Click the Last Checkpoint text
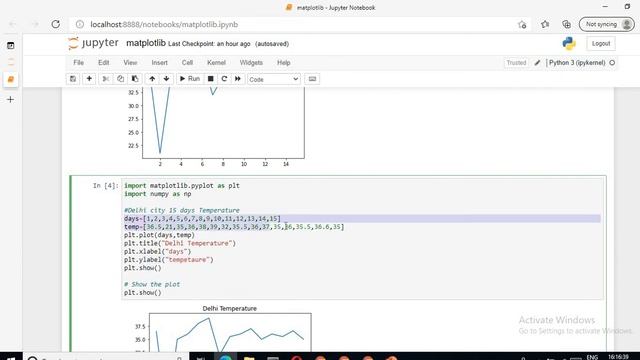640x360 pixels. pyautogui.click(x=209, y=44)
